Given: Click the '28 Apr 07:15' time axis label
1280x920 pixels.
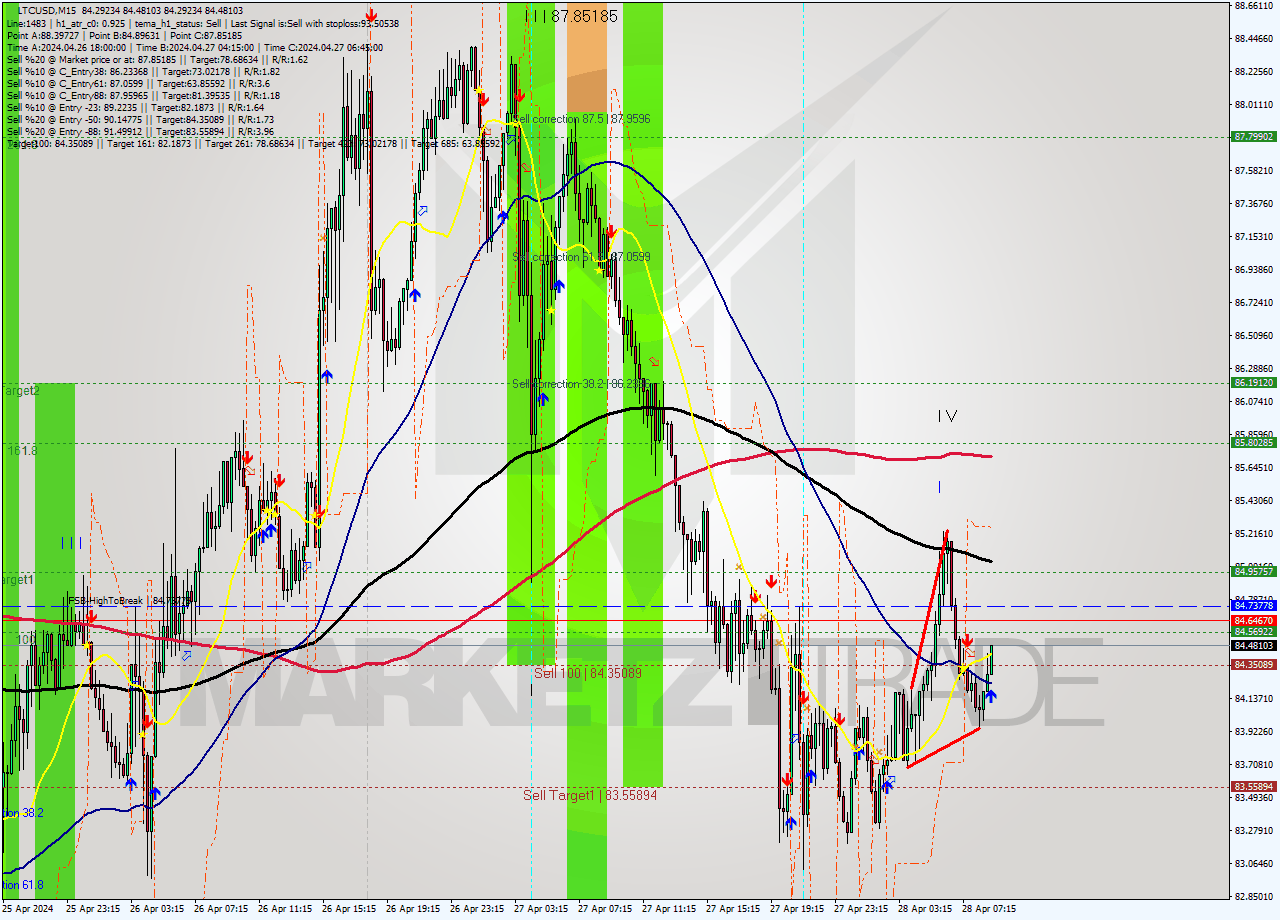Looking at the screenshot, I should [988, 909].
